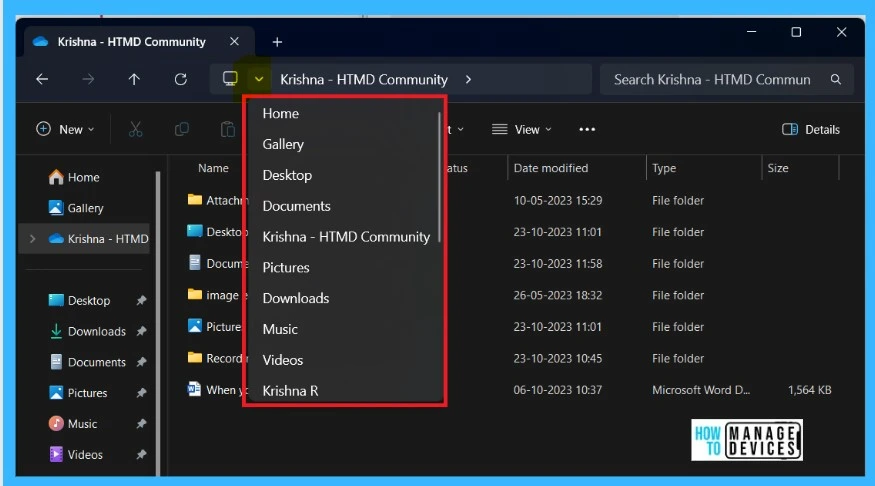This screenshot has height=486, width=875.
Task: Click the search magnifier icon
Action: [x=835, y=79]
